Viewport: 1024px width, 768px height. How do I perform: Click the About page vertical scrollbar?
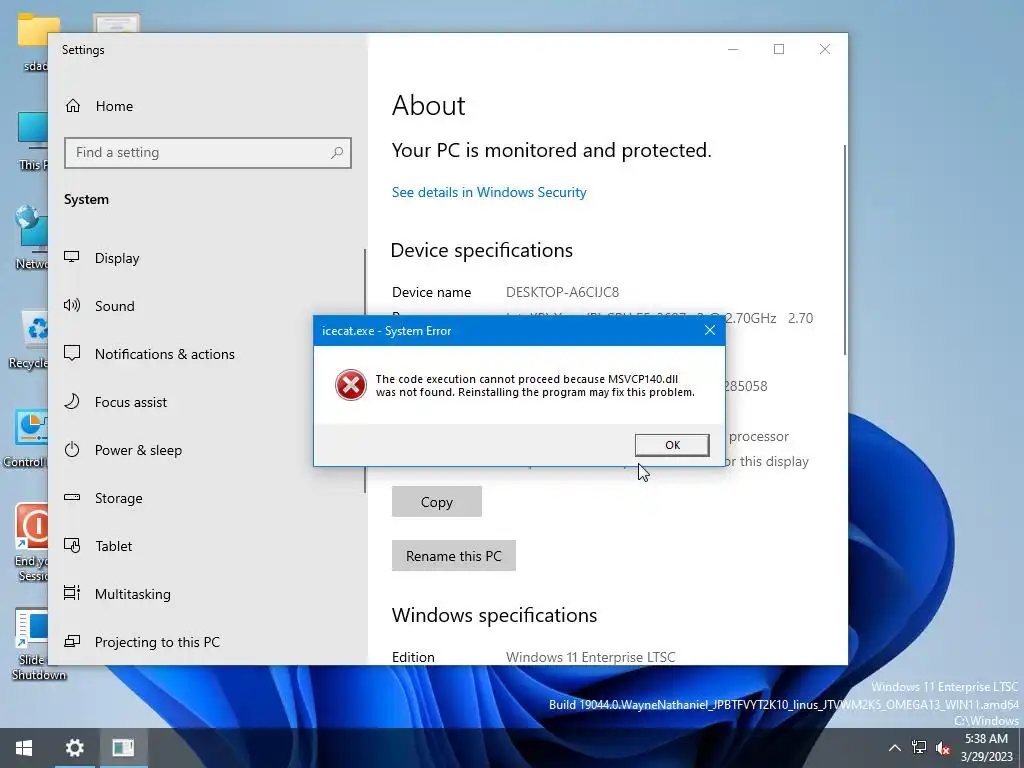844,250
